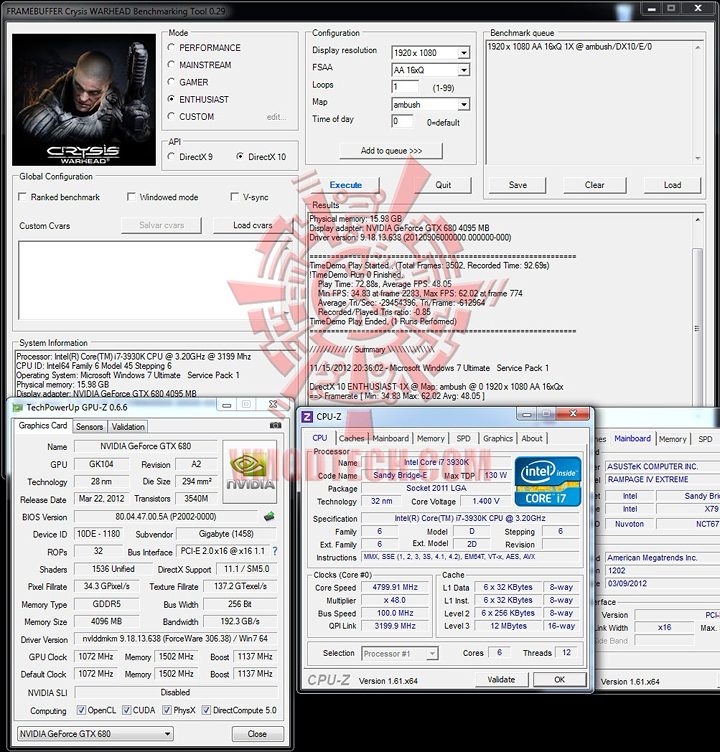Click the Crysis Warhead cover image
The image size is (720, 752).
(84, 100)
